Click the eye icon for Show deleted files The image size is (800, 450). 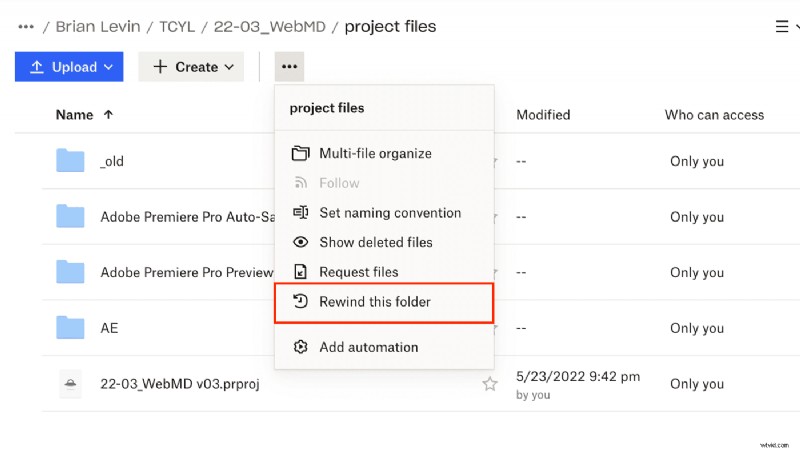click(300, 242)
